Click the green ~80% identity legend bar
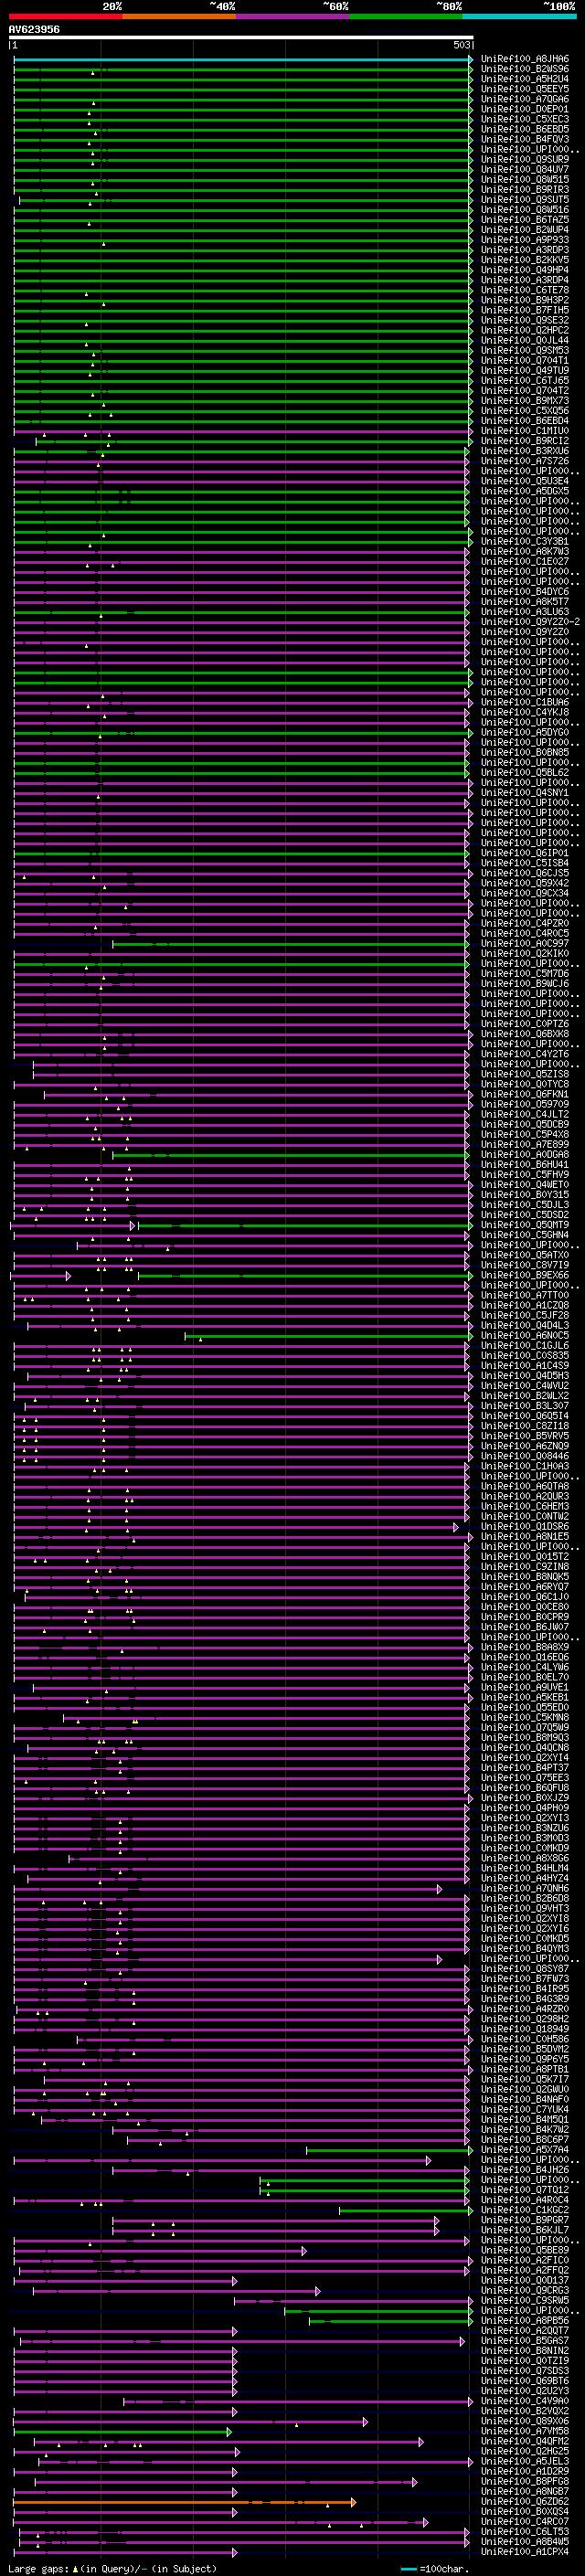Screen dimensions: 585x2576 406,16
